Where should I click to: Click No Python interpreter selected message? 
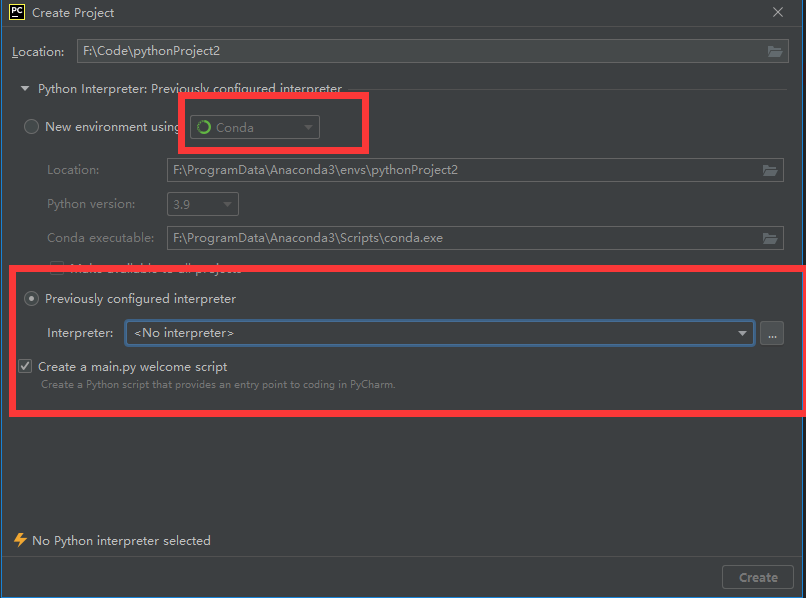(121, 541)
